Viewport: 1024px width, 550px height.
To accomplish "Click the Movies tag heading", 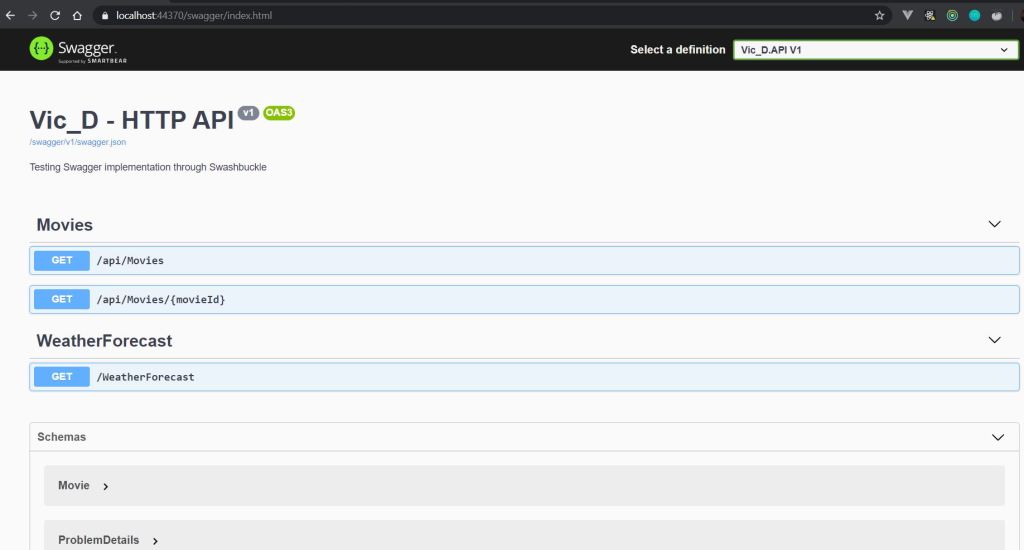I will click(65, 225).
